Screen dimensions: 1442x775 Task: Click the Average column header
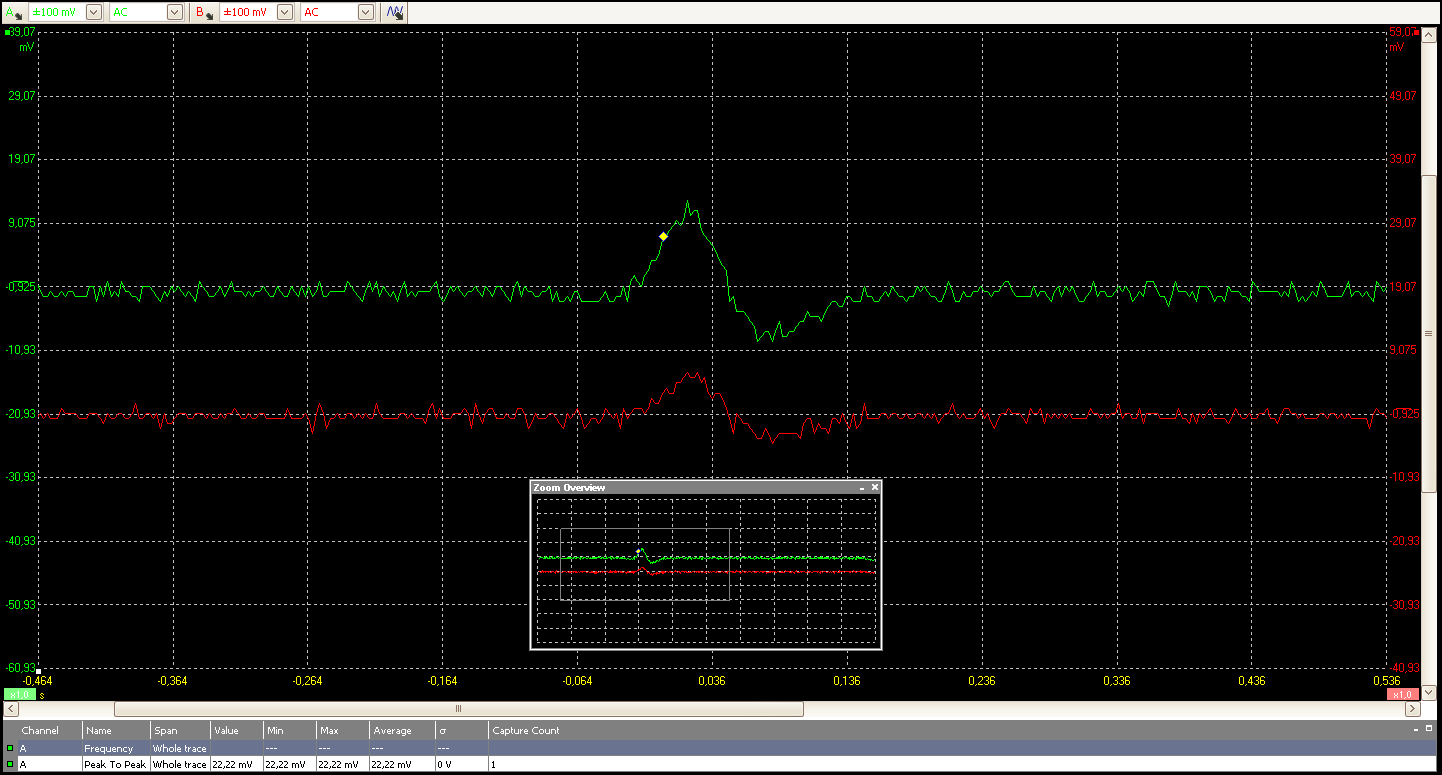[x=392, y=731]
